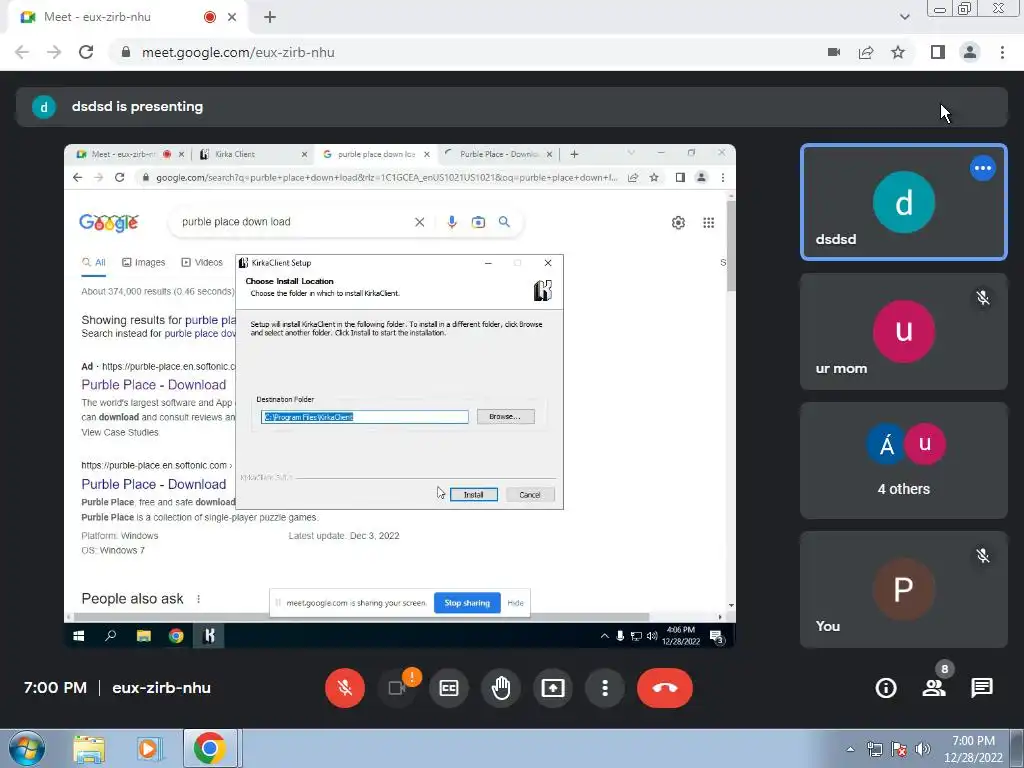Viewport: 1024px width, 768px height.
Task: Clear the Google search box
Action: tap(419, 222)
